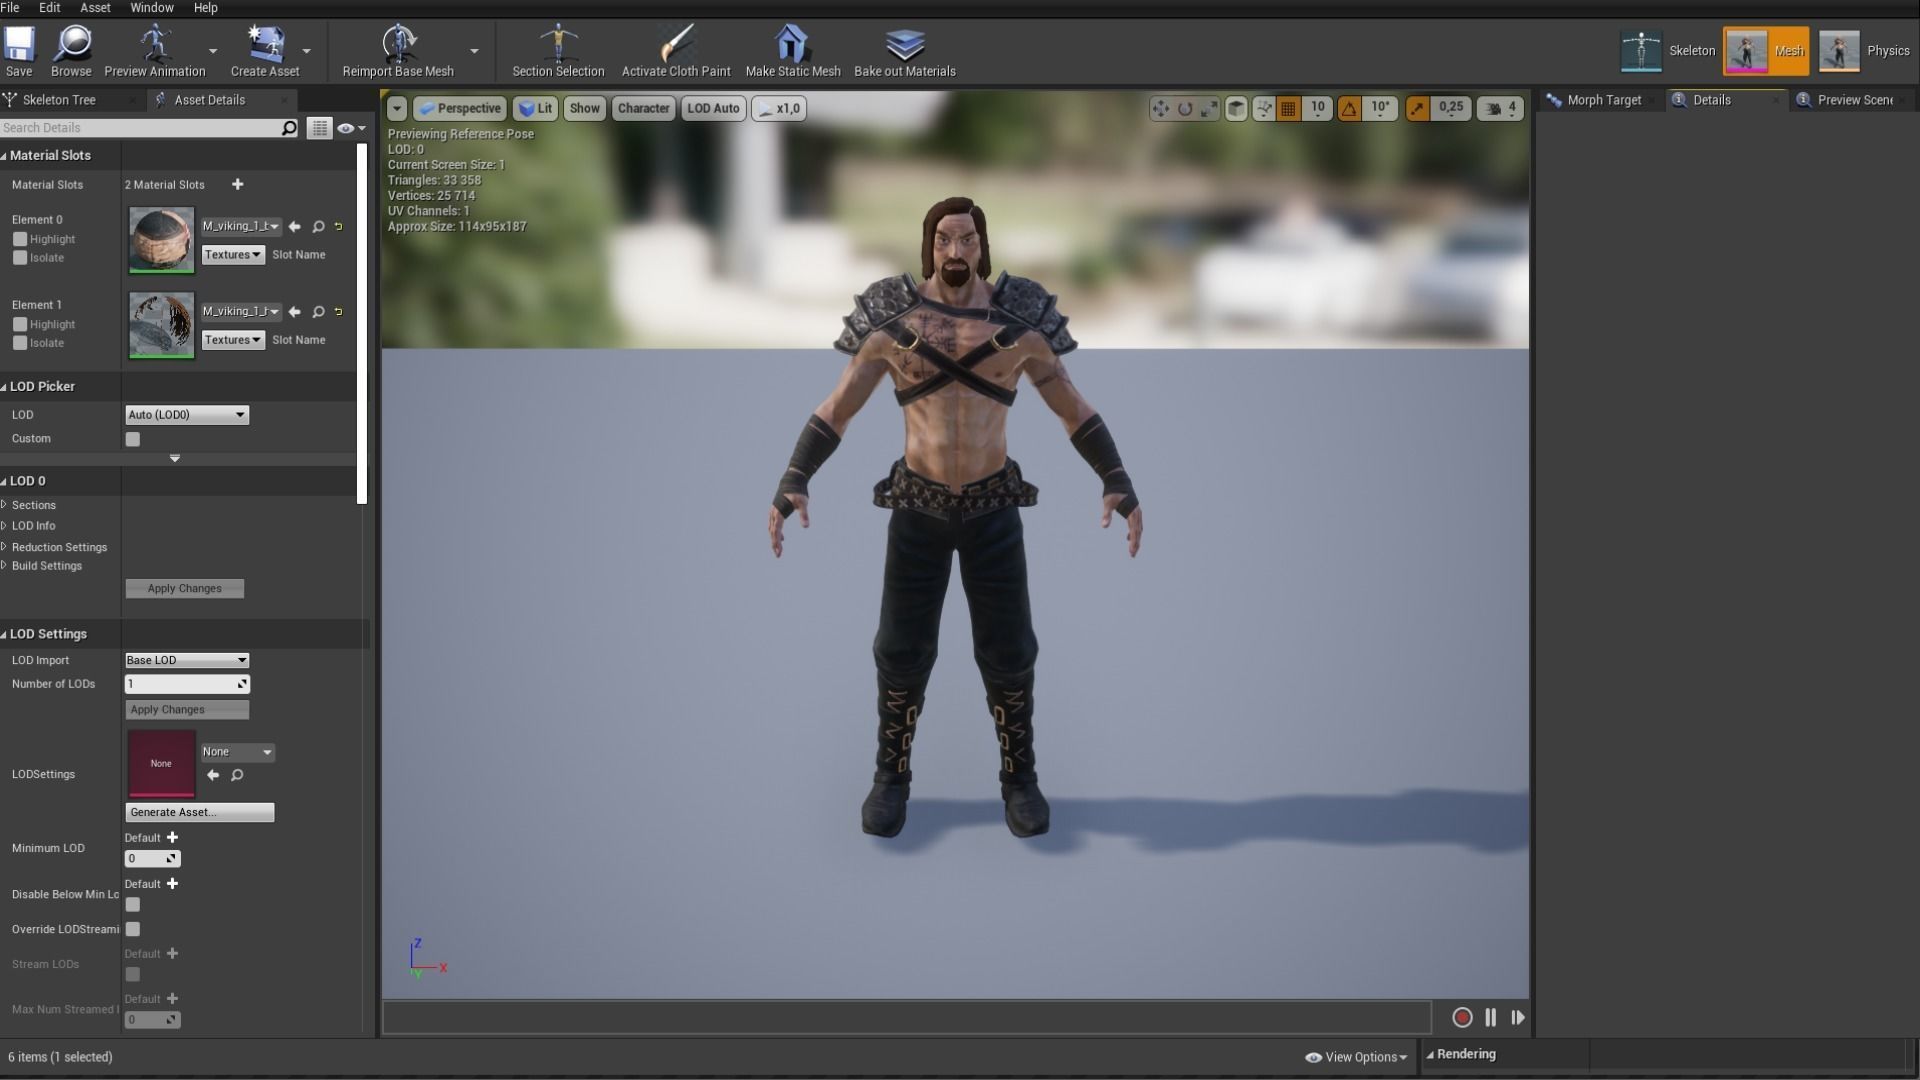This screenshot has width=1920, height=1080.
Task: Switch to the Skeleton Tree tab
Action: (x=59, y=100)
